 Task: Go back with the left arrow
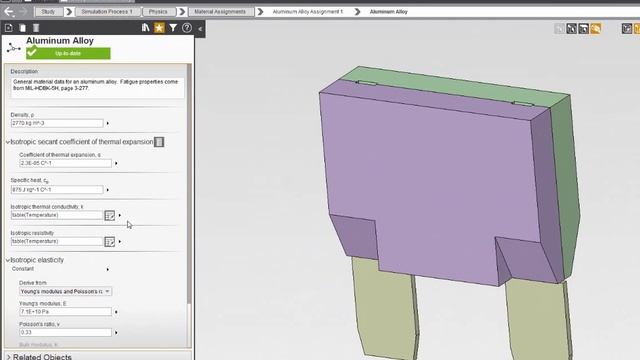tap(9, 12)
